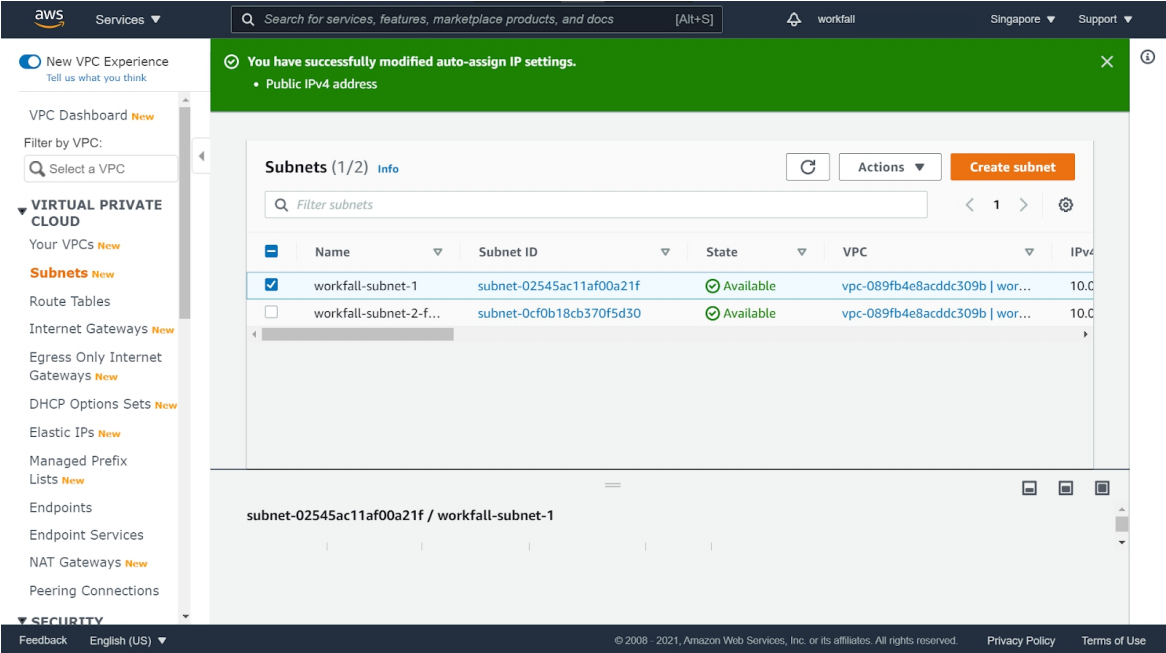
Task: Click the details pane vertical scrollbar thumb
Action: (1122, 524)
